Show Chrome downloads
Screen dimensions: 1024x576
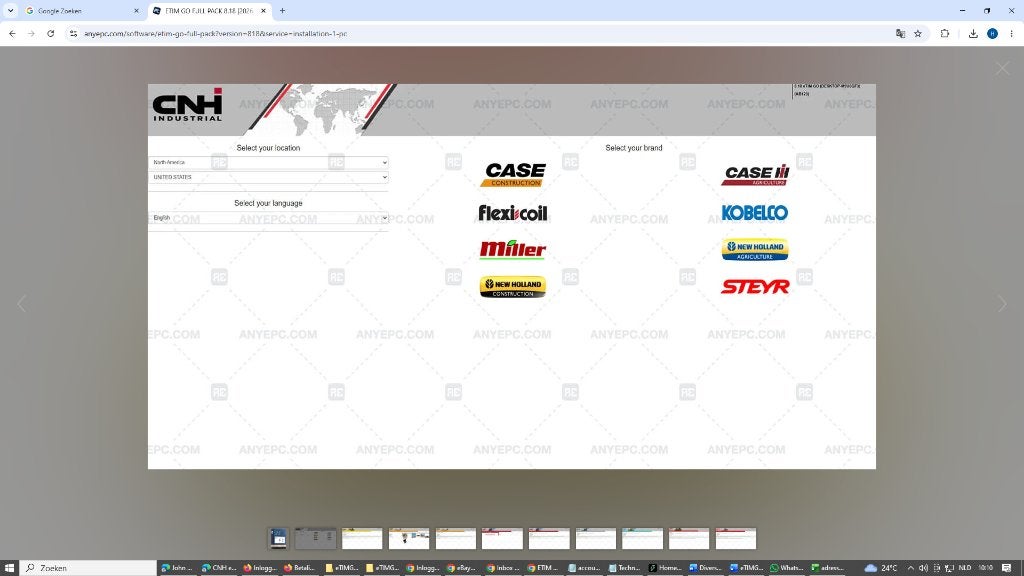tap(973, 33)
